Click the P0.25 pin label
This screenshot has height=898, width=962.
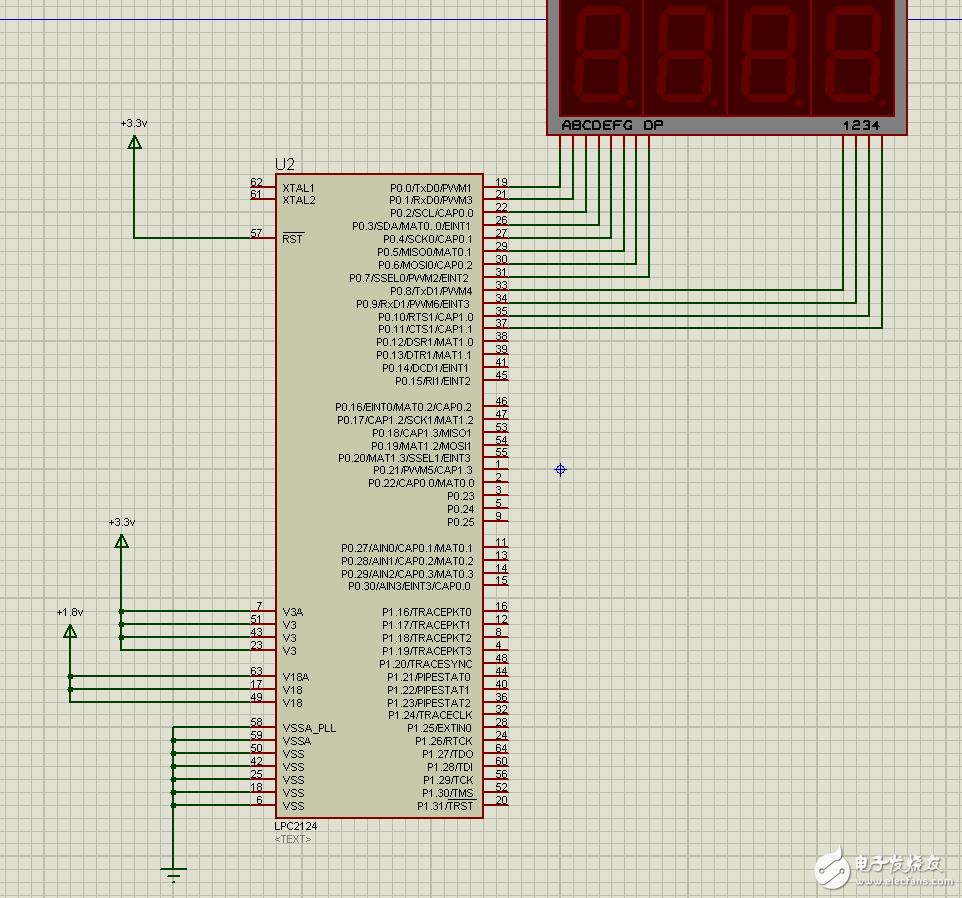(x=461, y=523)
